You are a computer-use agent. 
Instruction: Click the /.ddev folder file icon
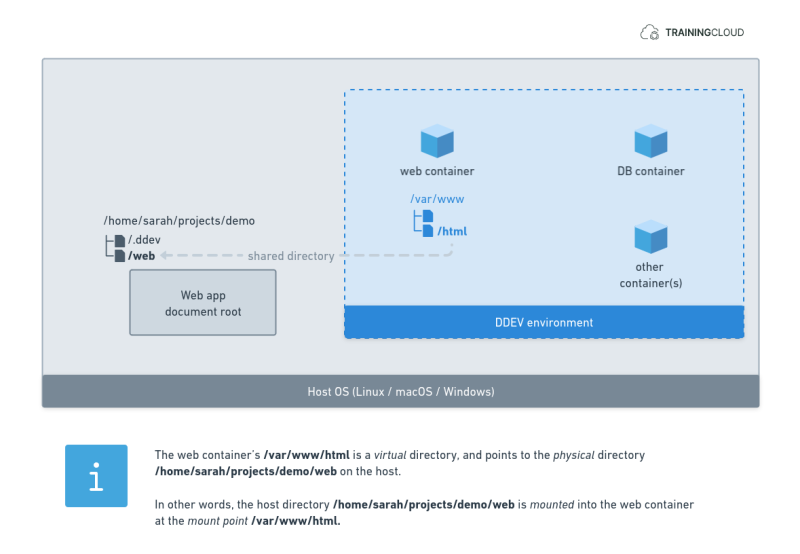pos(120,240)
